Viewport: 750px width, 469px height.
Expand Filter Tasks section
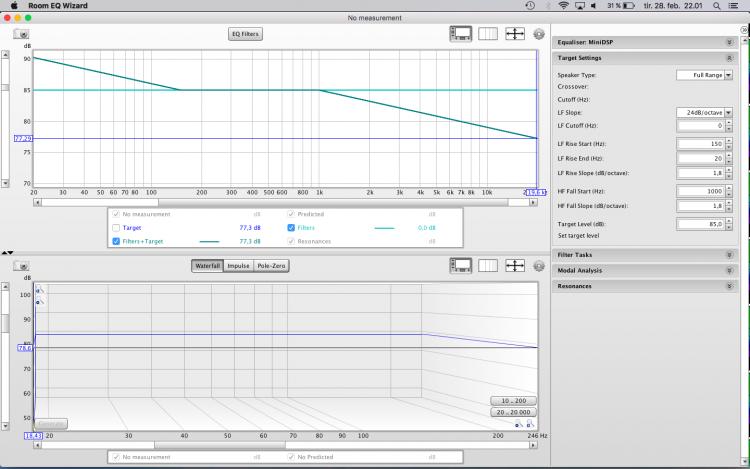point(729,255)
